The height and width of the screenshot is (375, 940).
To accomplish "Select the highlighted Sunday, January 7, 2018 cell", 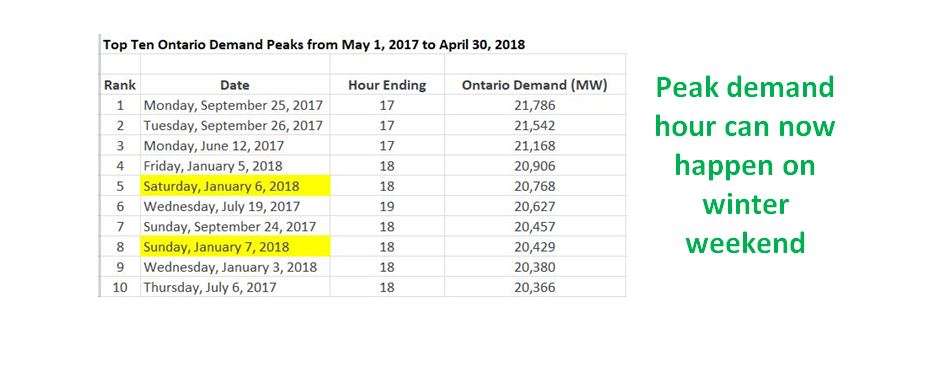I will [235, 246].
